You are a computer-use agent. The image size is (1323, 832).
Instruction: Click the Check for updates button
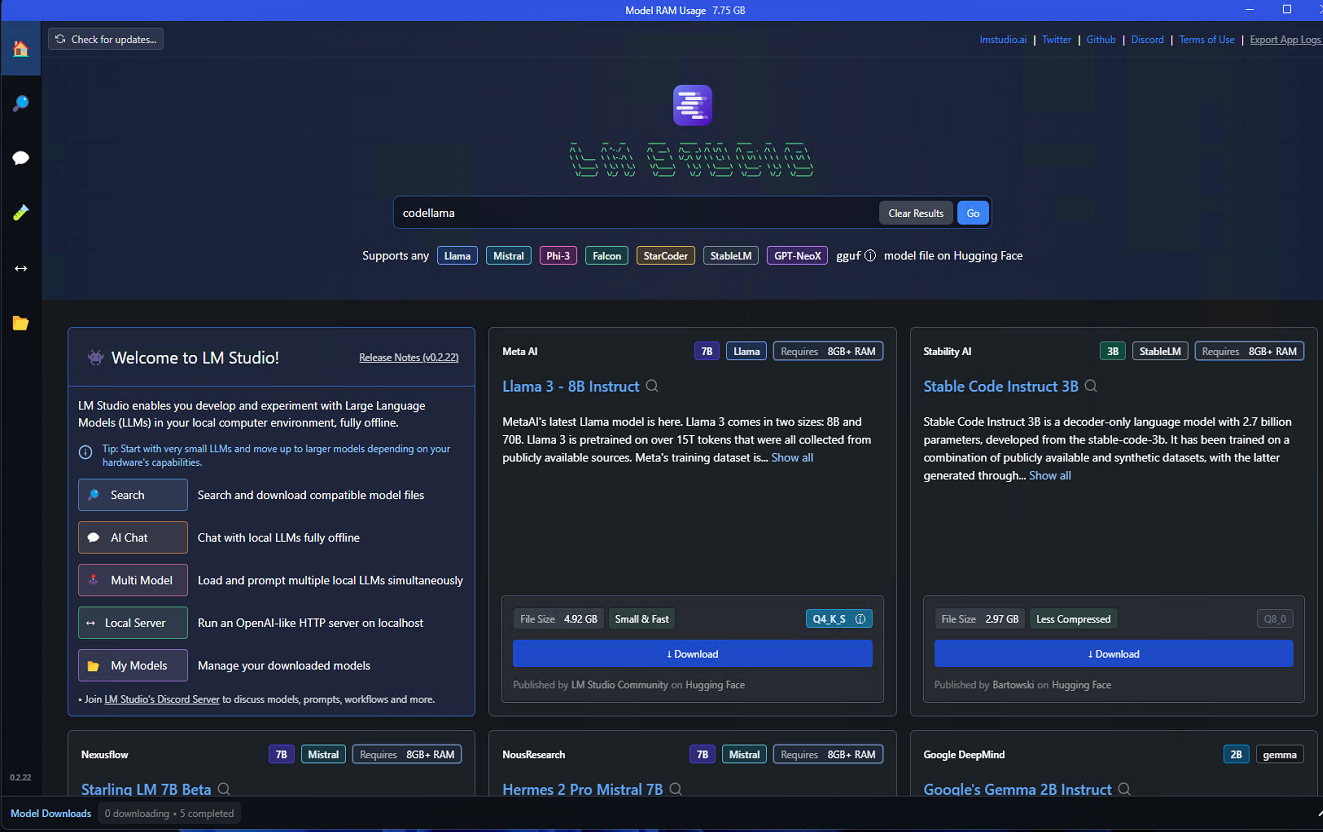[x=106, y=39]
